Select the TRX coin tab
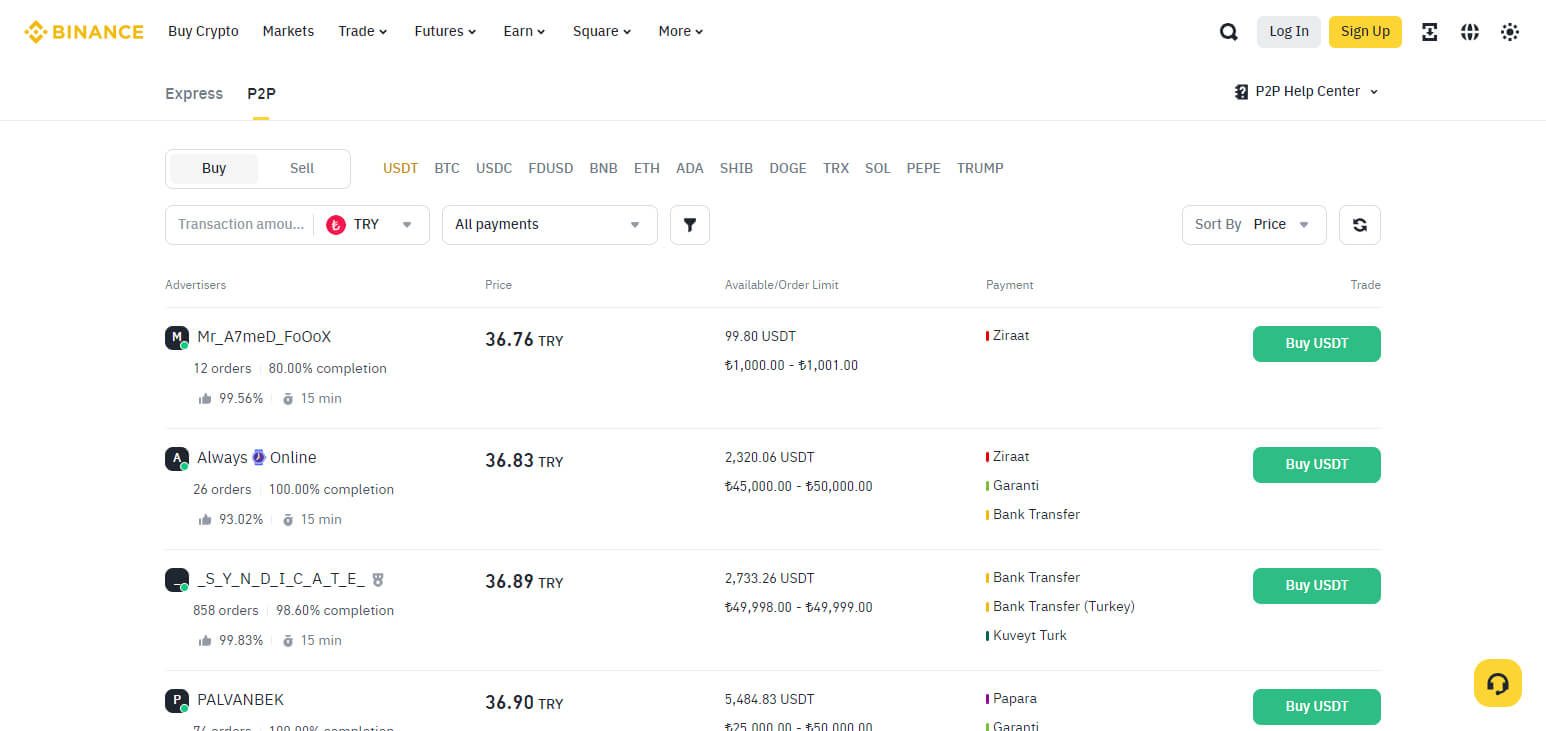The height and width of the screenshot is (731, 1546). (836, 169)
